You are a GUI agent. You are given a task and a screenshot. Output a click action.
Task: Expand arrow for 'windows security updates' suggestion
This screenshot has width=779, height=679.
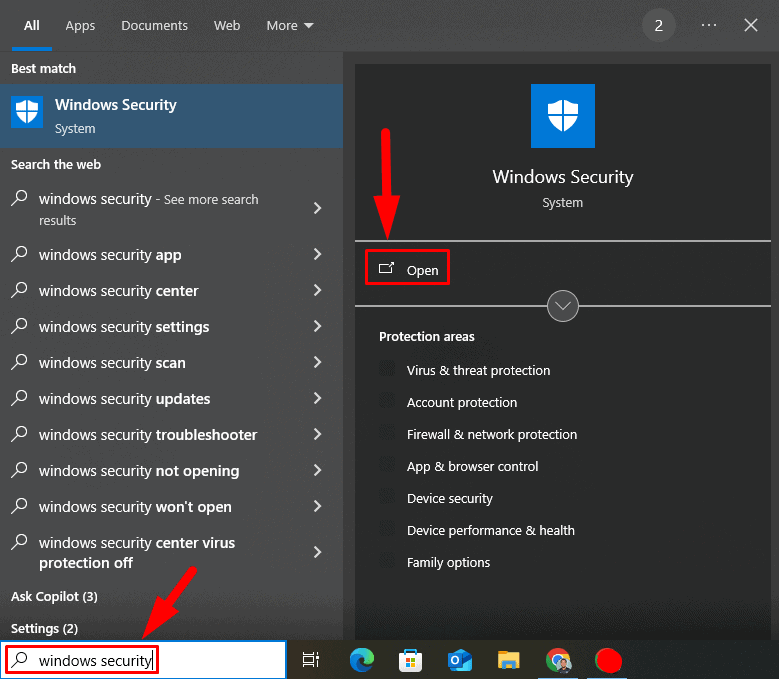(x=317, y=398)
